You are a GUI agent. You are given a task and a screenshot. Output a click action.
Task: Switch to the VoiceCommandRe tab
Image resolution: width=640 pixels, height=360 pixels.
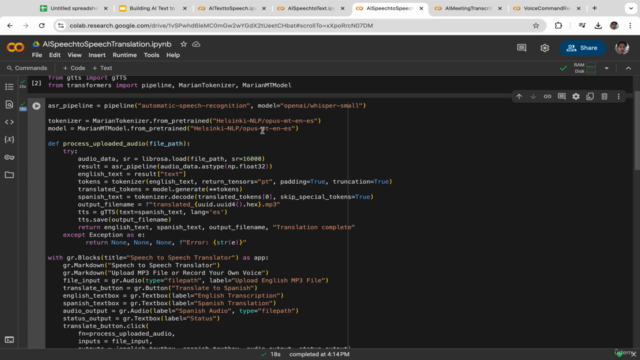click(x=547, y=8)
